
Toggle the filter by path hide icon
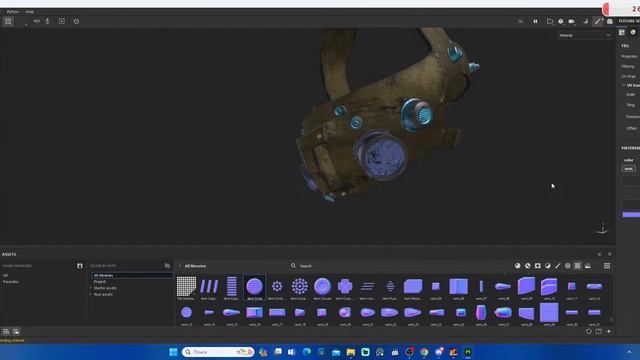pyautogui.click(x=167, y=266)
